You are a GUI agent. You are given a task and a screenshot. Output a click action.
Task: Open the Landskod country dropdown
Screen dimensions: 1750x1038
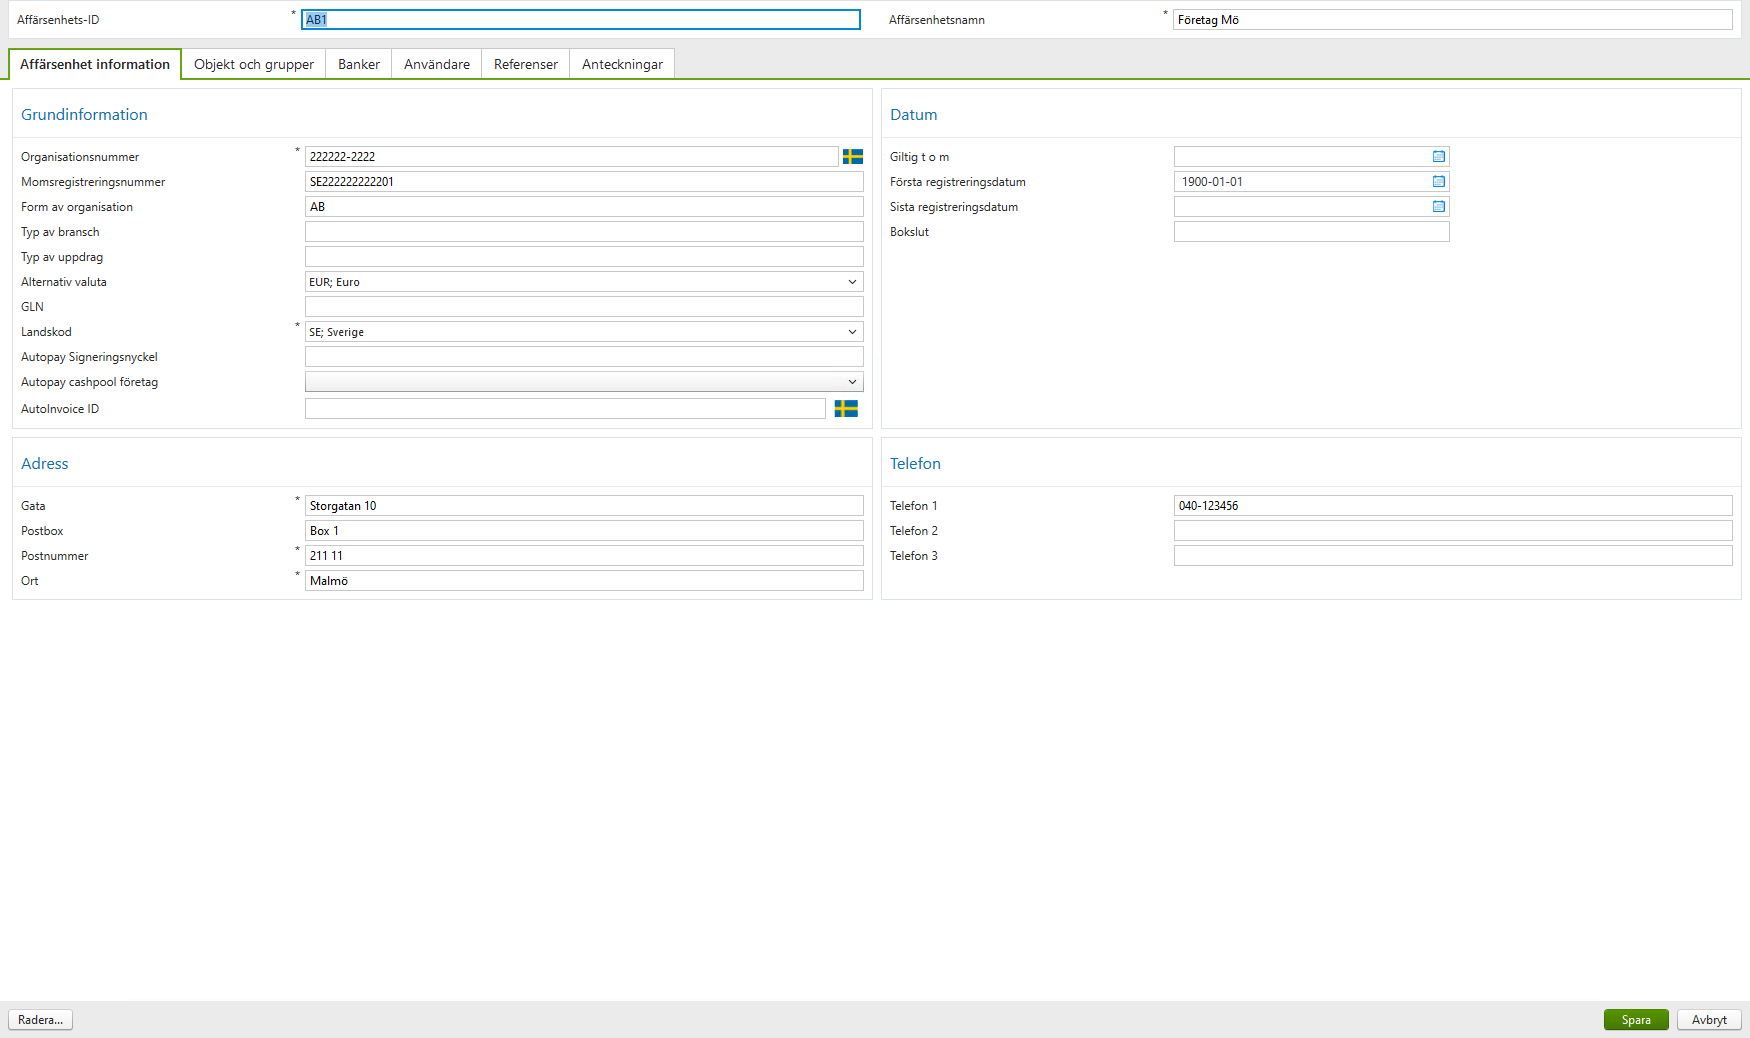point(852,331)
